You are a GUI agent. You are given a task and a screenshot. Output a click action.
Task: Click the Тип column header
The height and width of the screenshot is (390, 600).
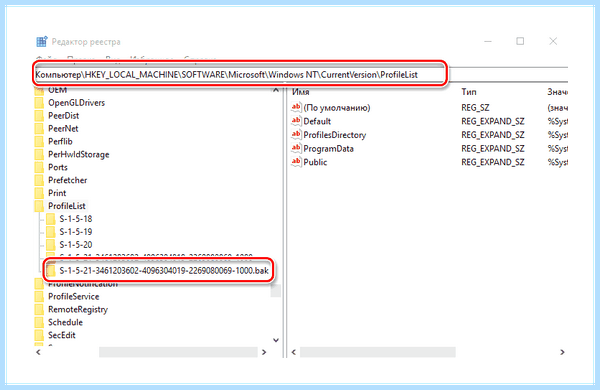point(469,92)
